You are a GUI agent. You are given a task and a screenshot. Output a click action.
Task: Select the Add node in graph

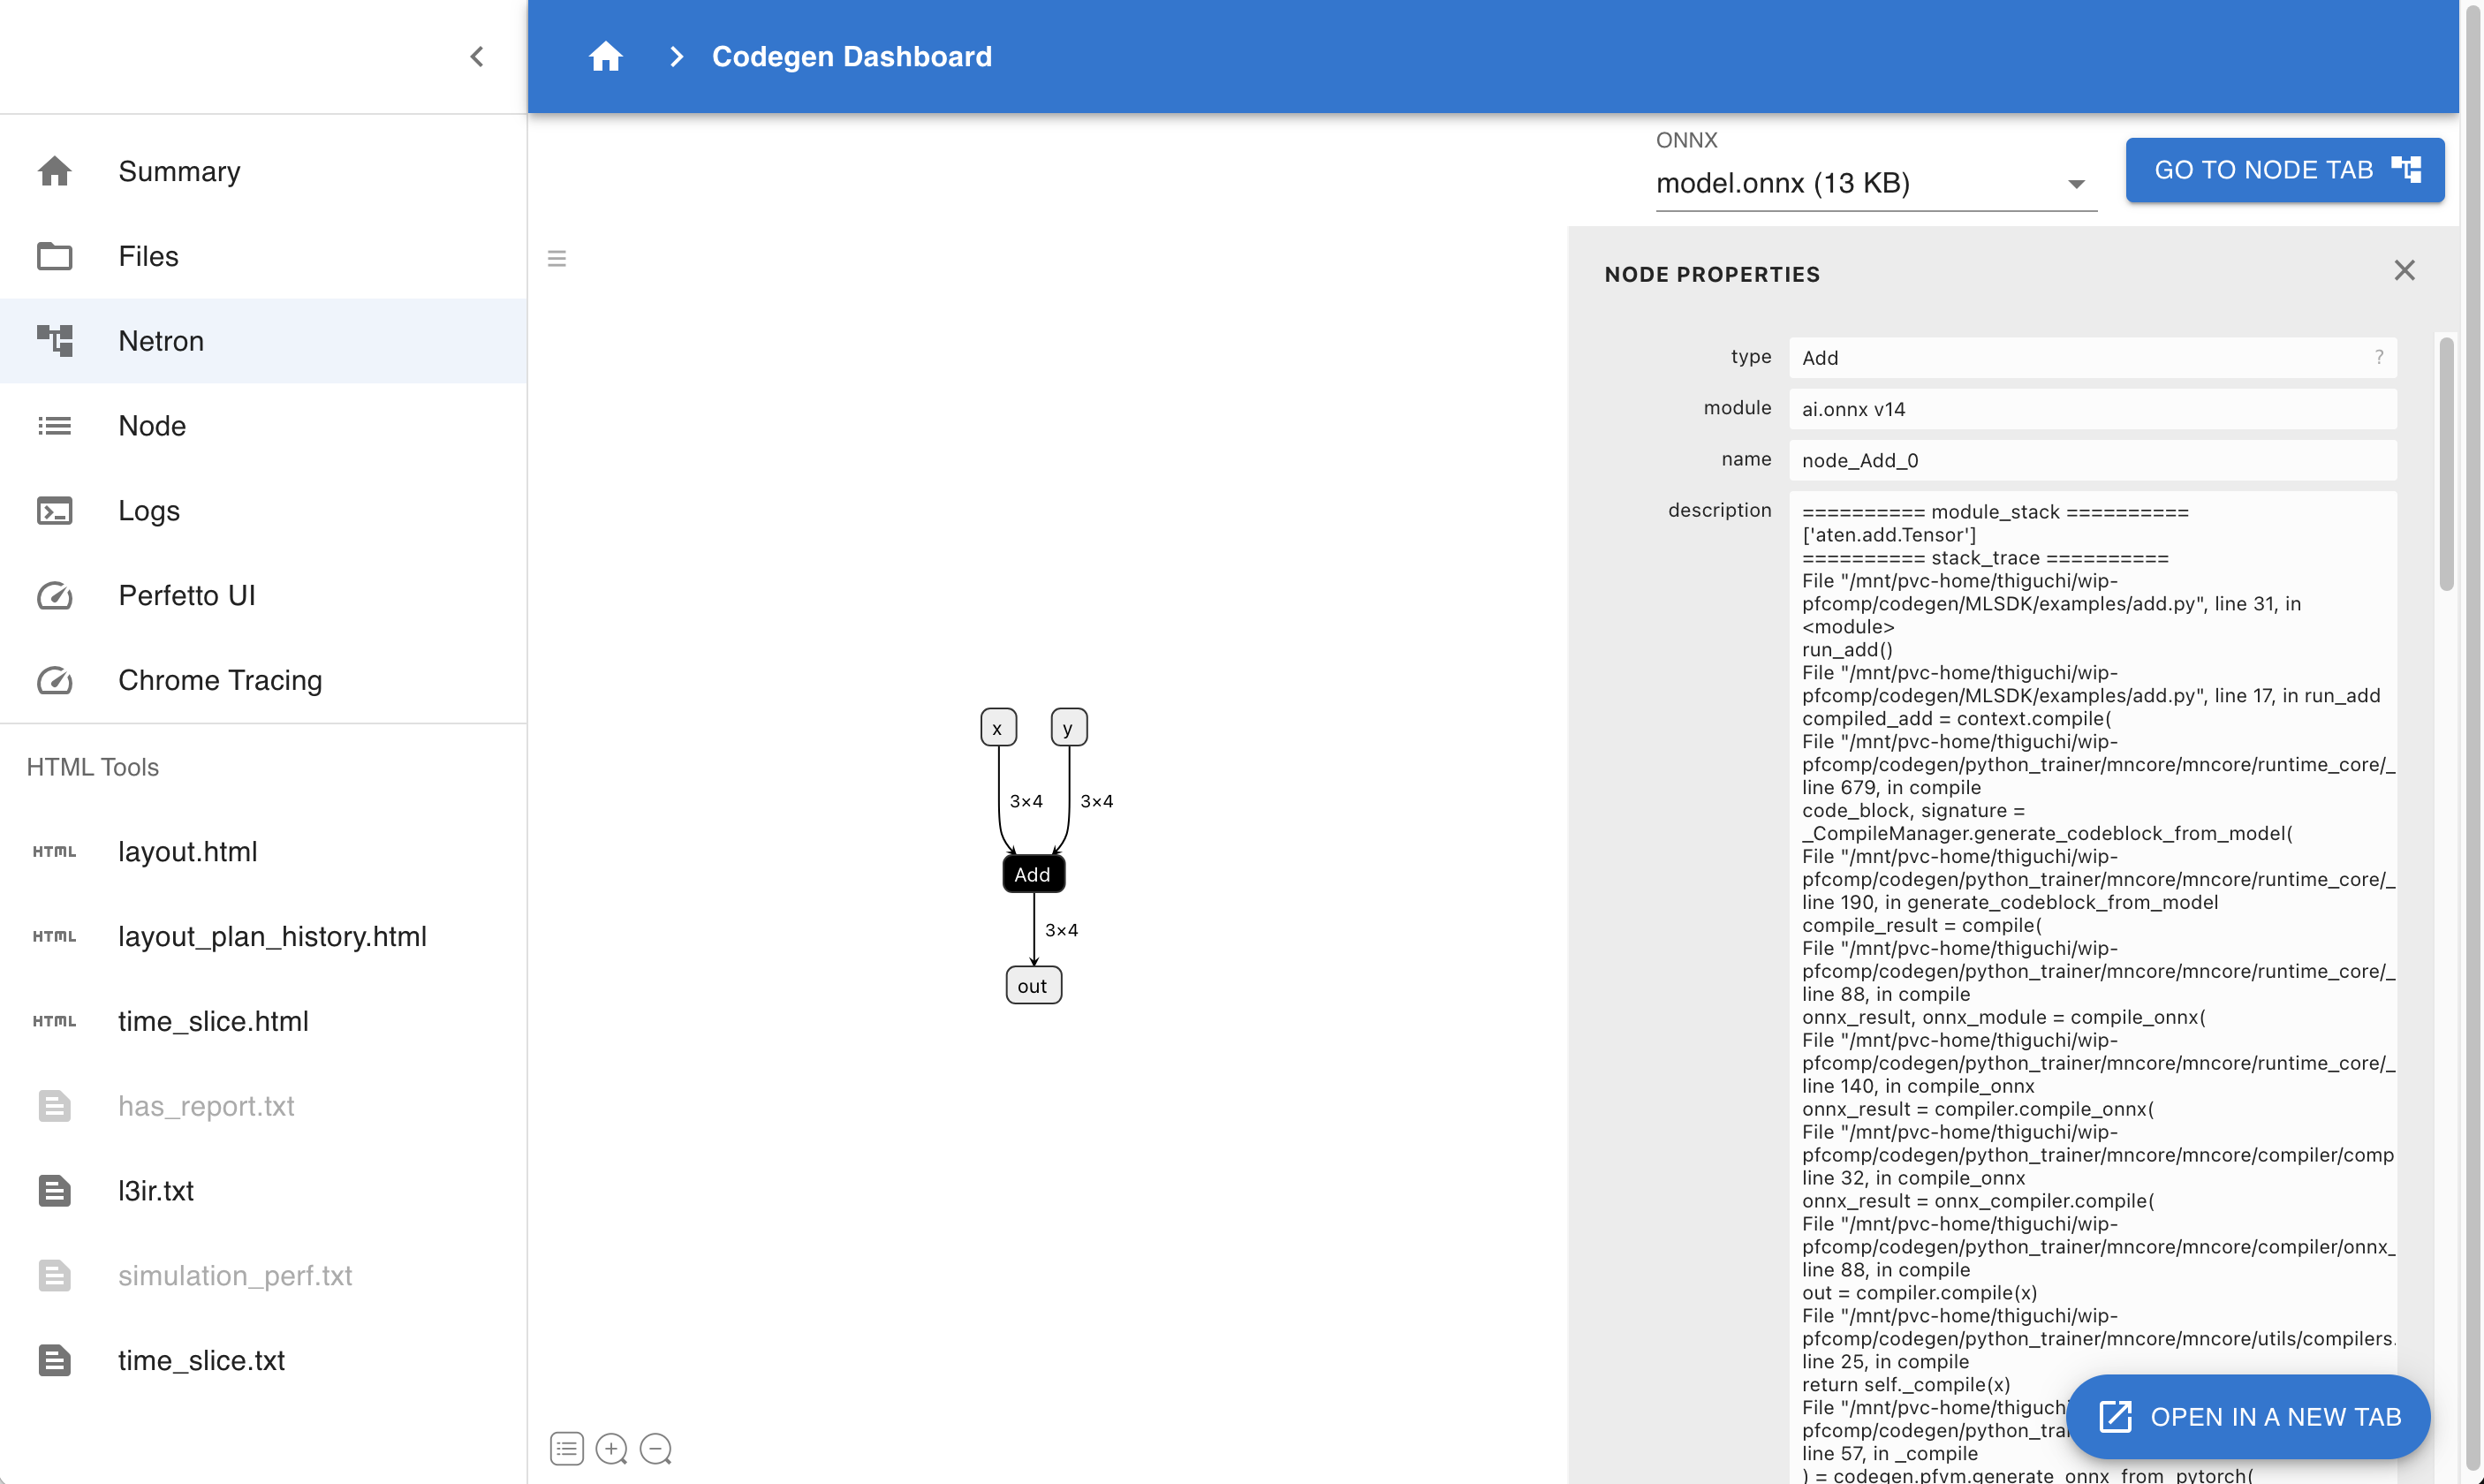1032,874
